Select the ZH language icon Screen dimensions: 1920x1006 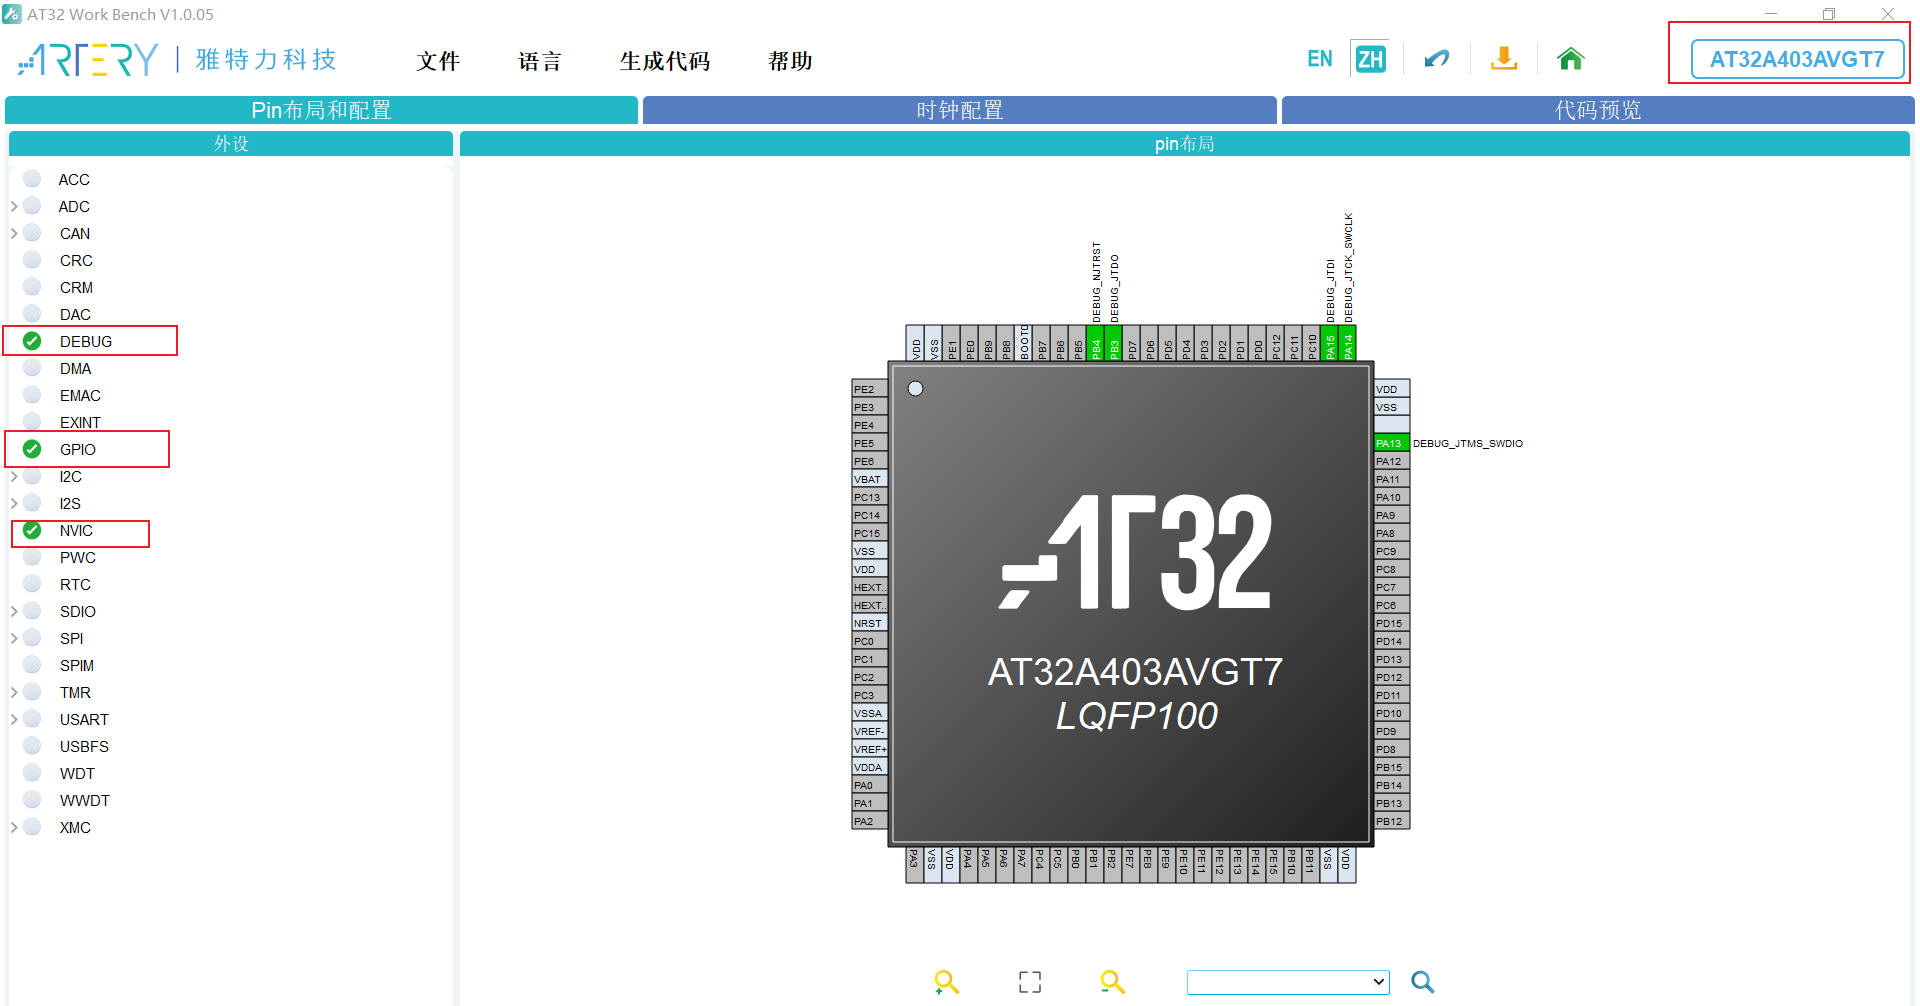click(1370, 57)
